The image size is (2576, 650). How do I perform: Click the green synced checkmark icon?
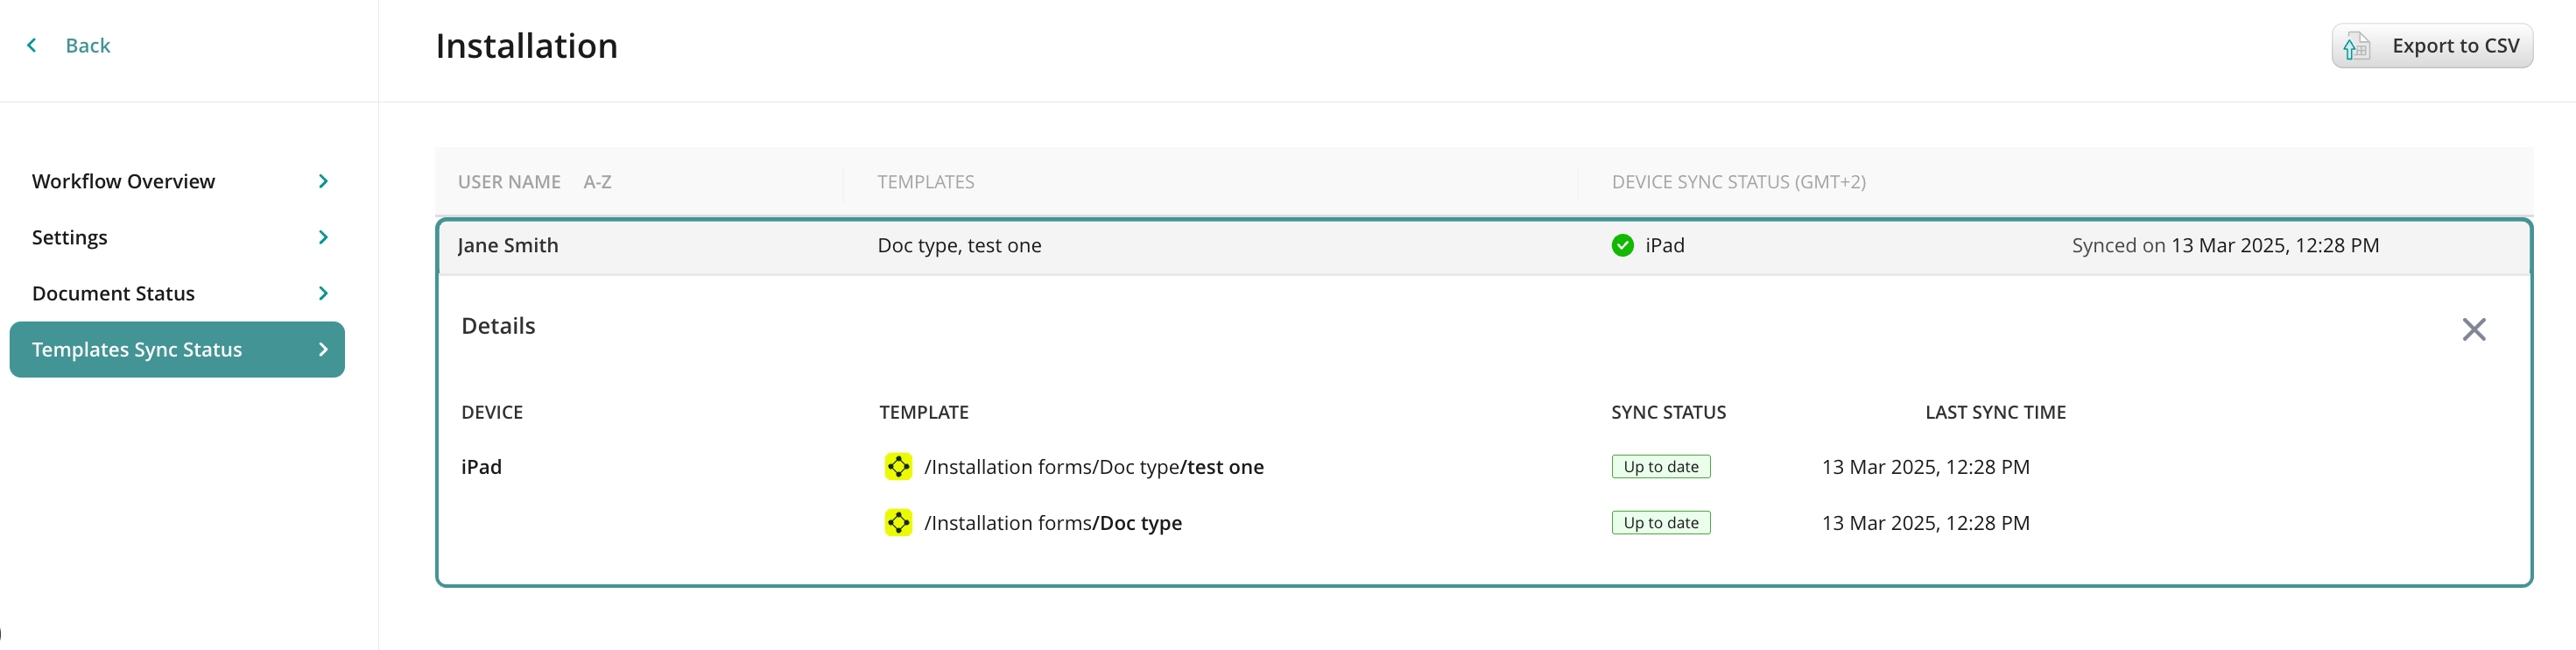pyautogui.click(x=1622, y=245)
